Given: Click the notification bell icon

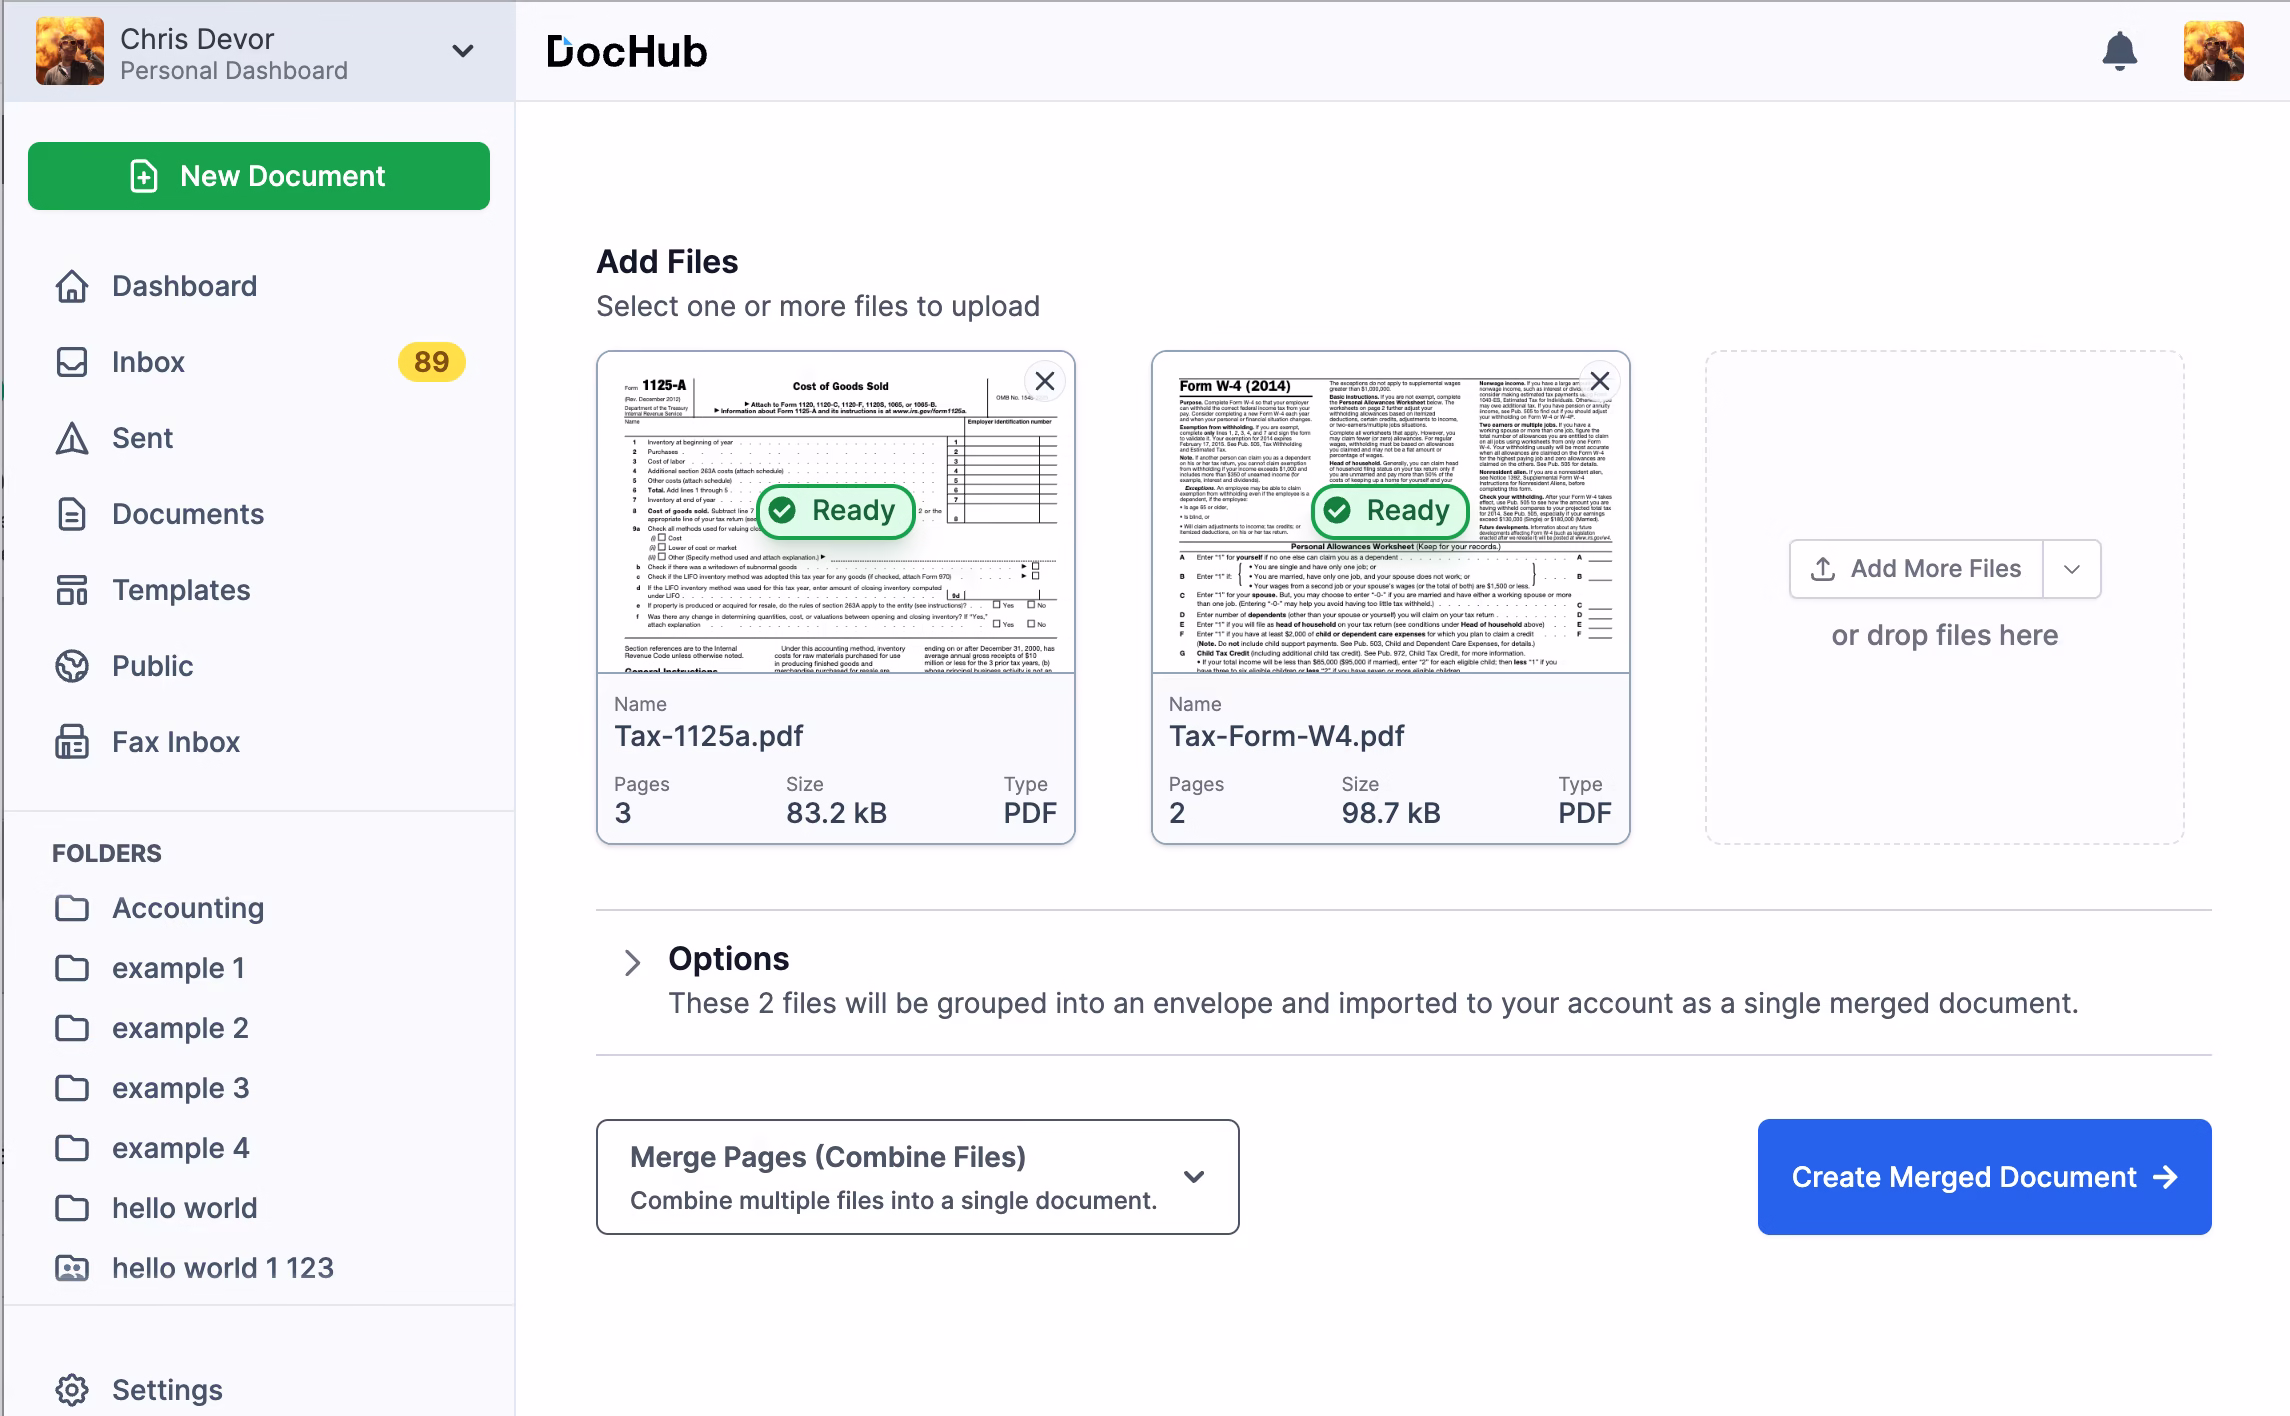Looking at the screenshot, I should click(x=2119, y=51).
